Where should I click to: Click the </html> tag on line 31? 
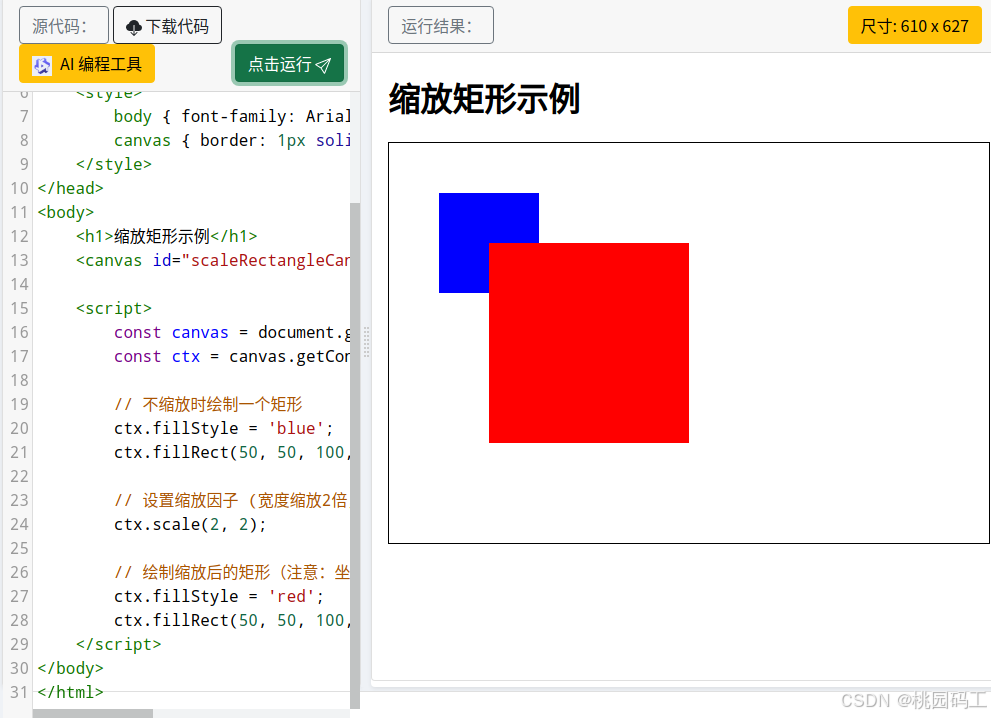(x=70, y=692)
